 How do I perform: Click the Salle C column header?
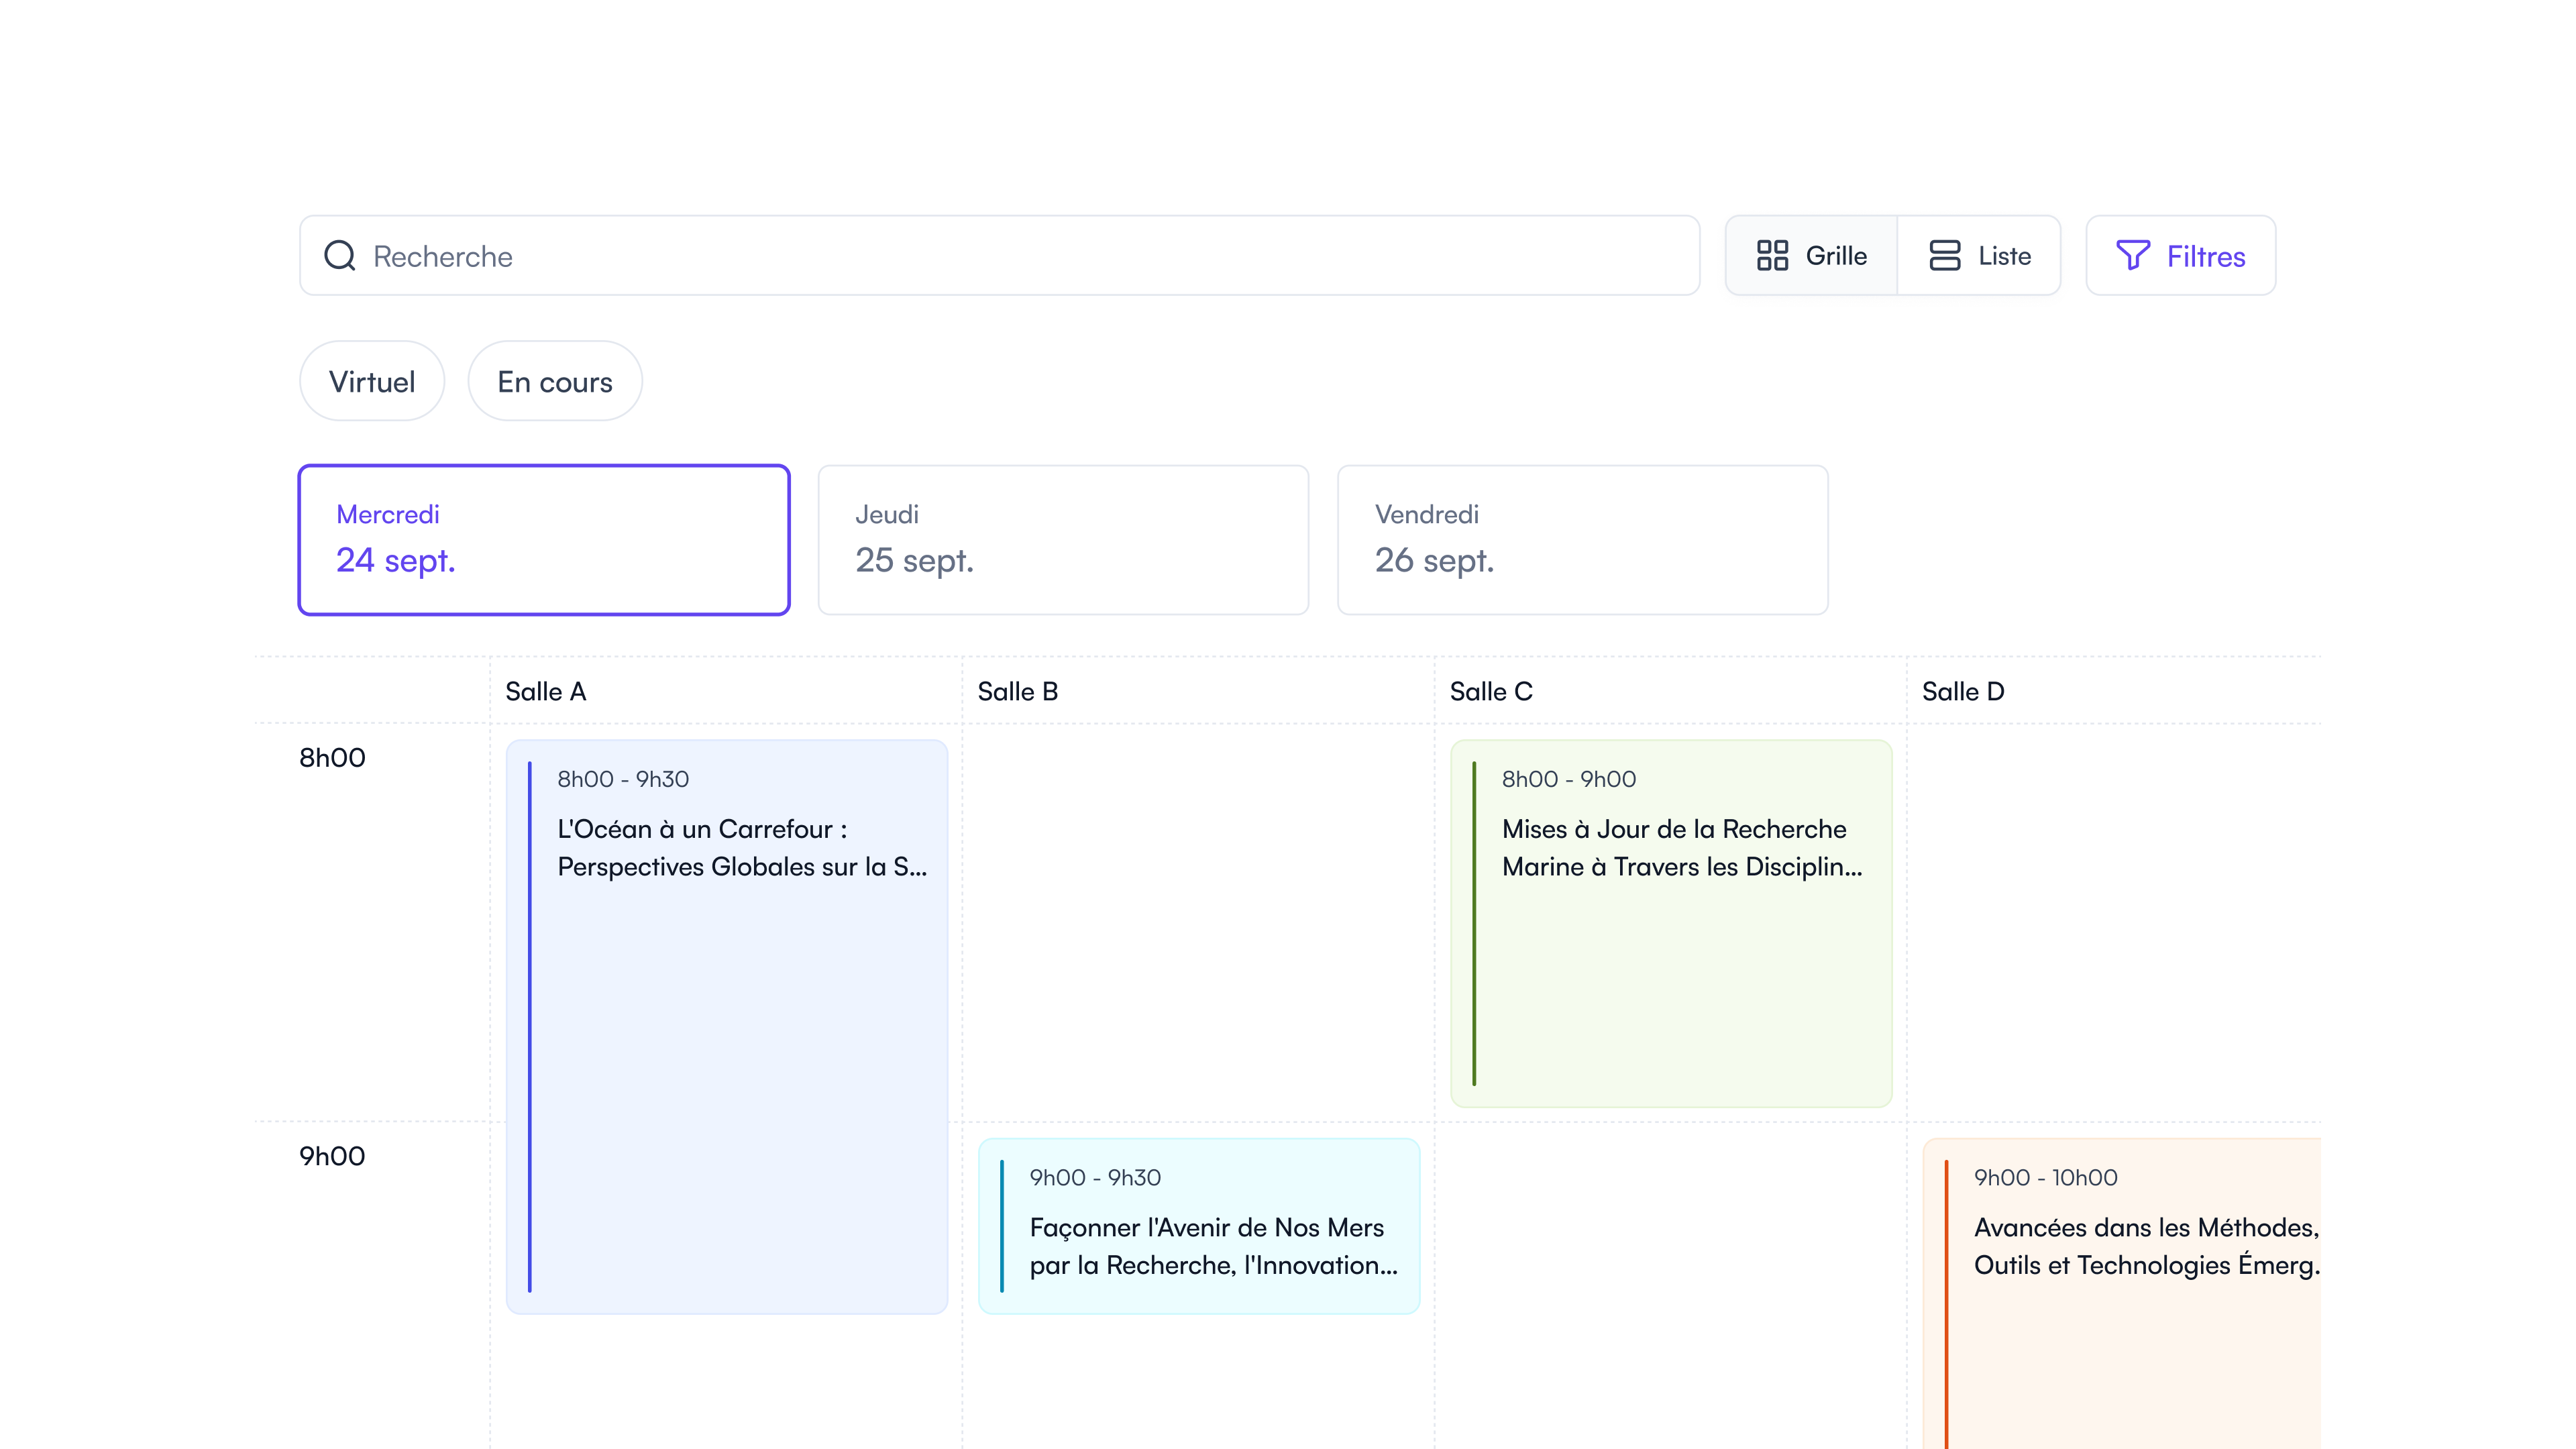click(1491, 691)
